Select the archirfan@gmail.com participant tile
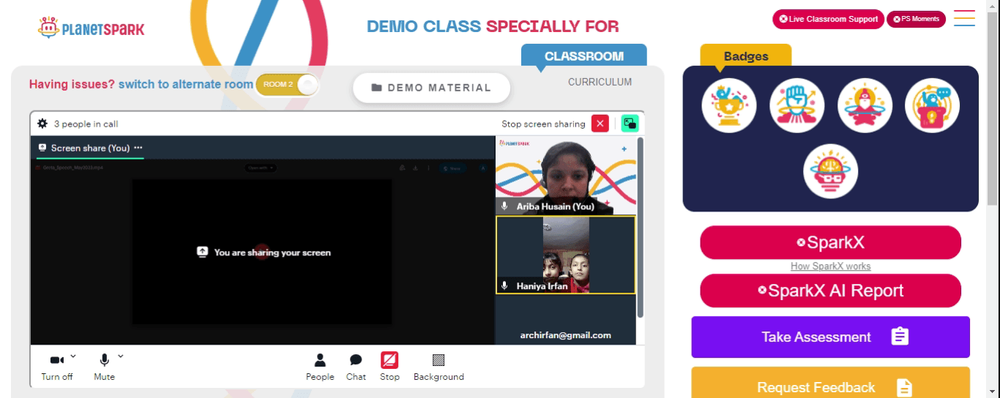The width and height of the screenshot is (1000, 398). [x=566, y=320]
